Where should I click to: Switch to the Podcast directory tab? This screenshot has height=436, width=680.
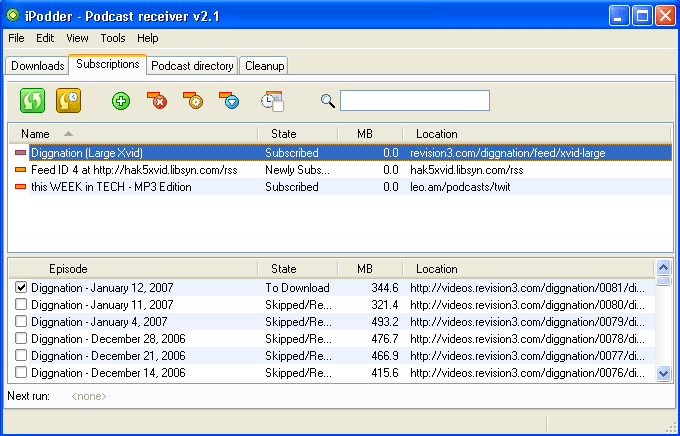coord(192,66)
